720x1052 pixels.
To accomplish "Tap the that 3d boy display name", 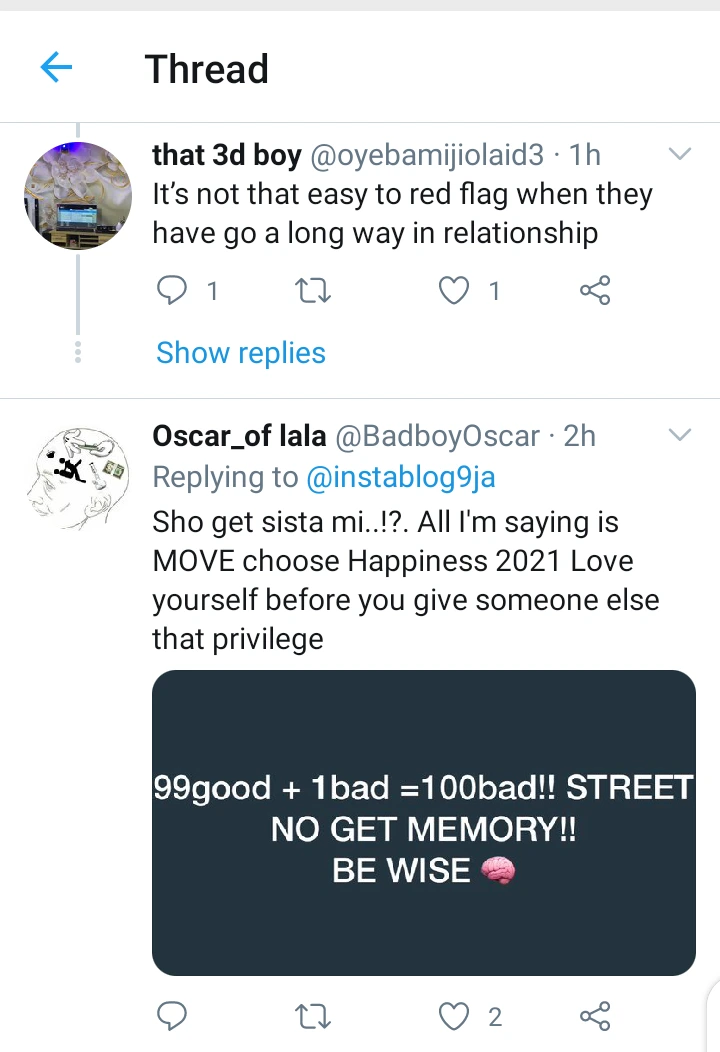I will click(226, 156).
